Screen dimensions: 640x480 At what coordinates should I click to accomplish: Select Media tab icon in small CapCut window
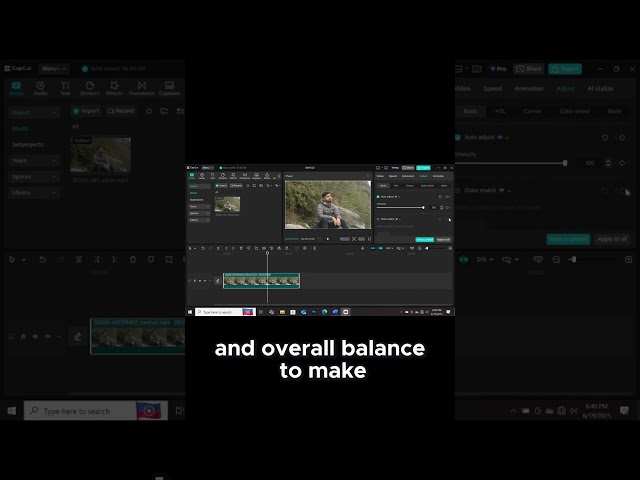[x=192, y=175]
